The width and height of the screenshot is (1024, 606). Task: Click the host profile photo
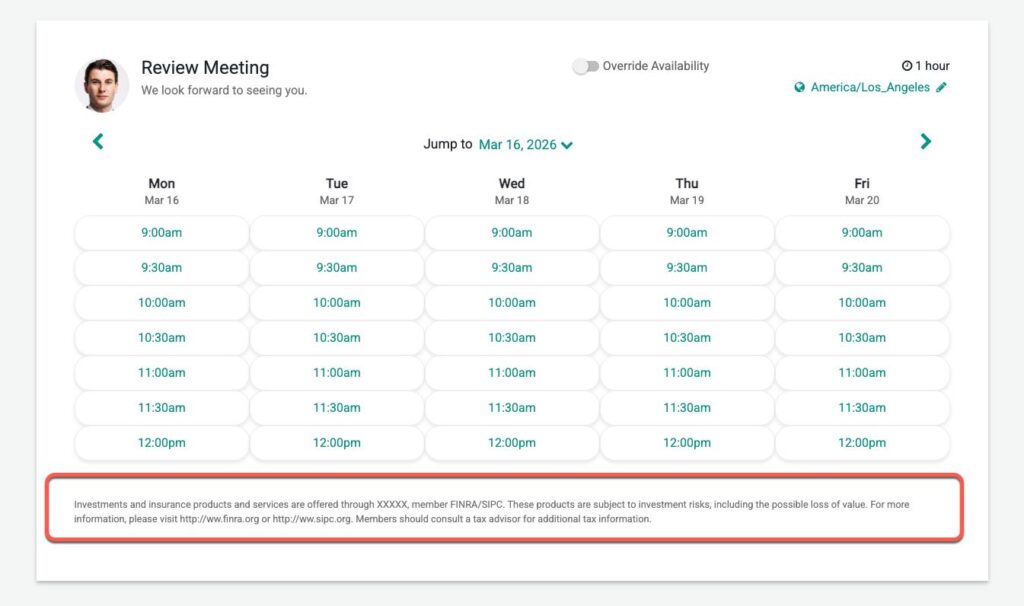pos(102,85)
